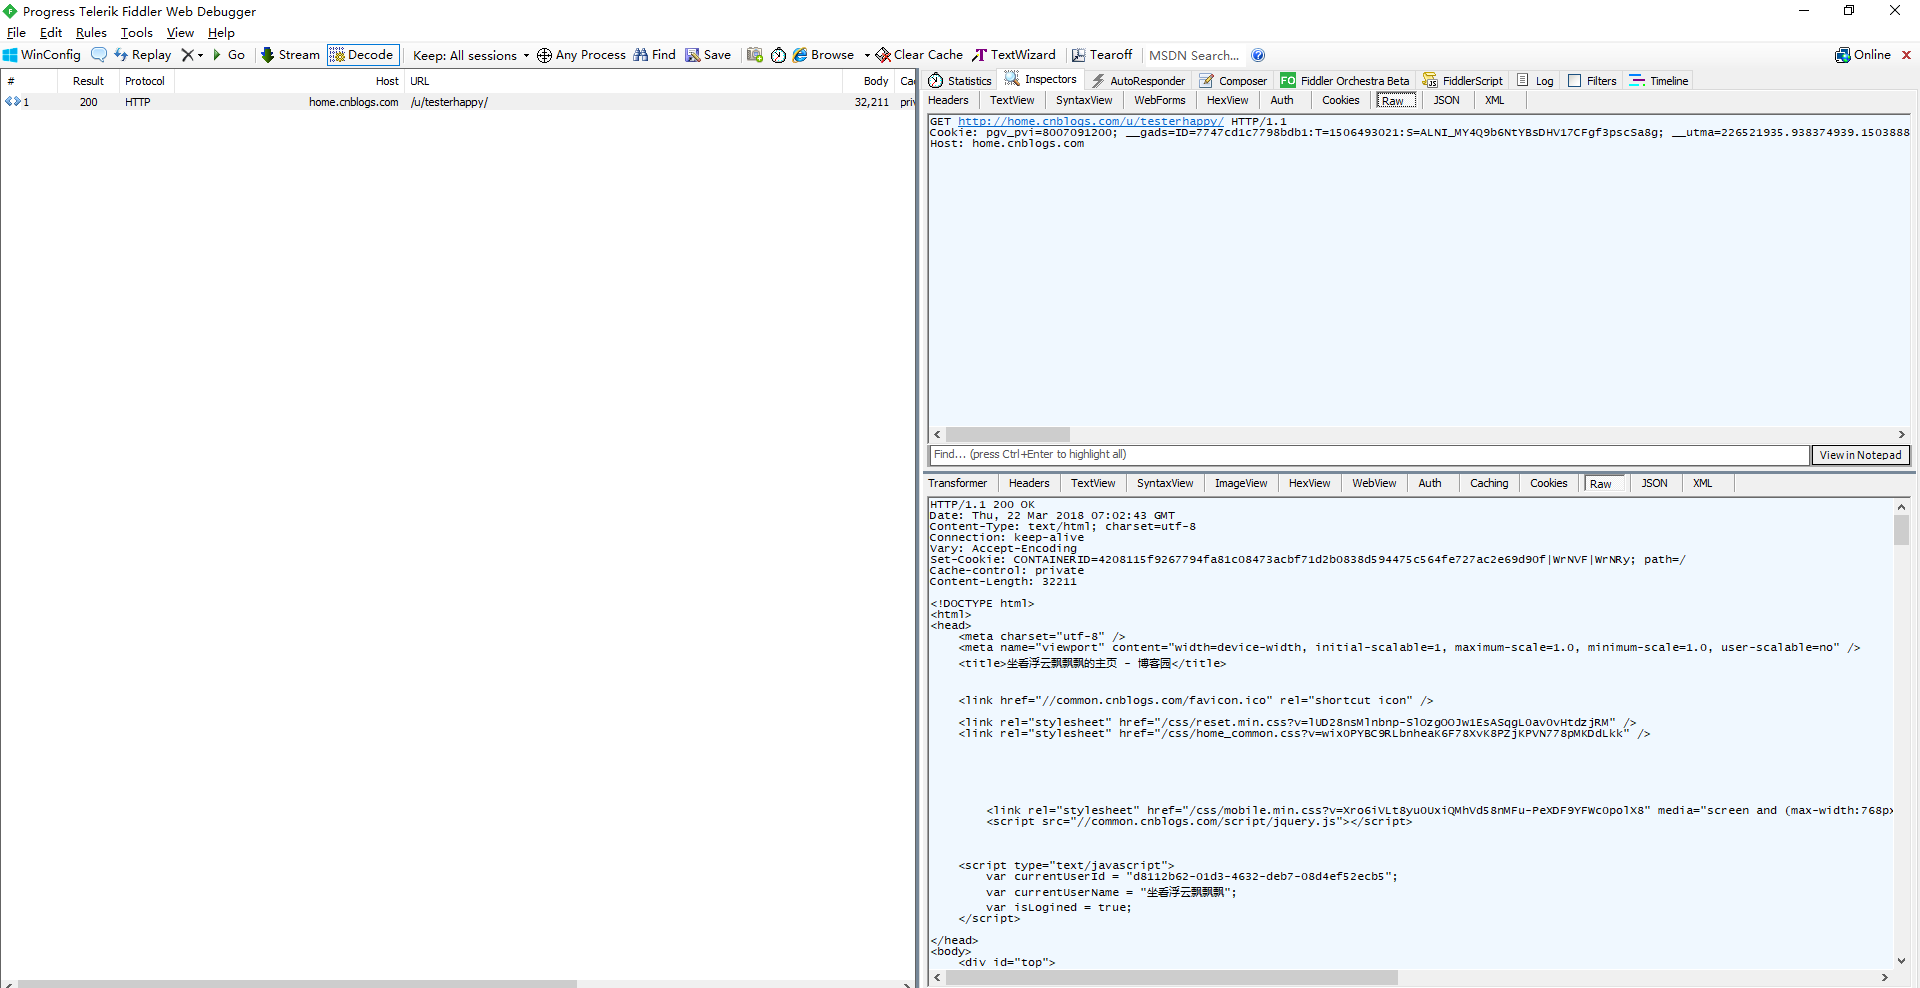Open the Rules menu

pos(91,33)
